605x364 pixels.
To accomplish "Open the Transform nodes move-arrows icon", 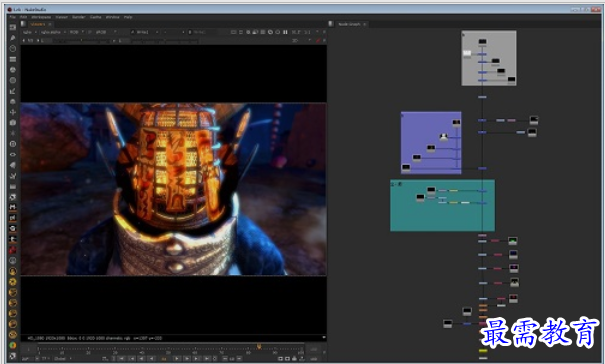I will tap(13, 112).
